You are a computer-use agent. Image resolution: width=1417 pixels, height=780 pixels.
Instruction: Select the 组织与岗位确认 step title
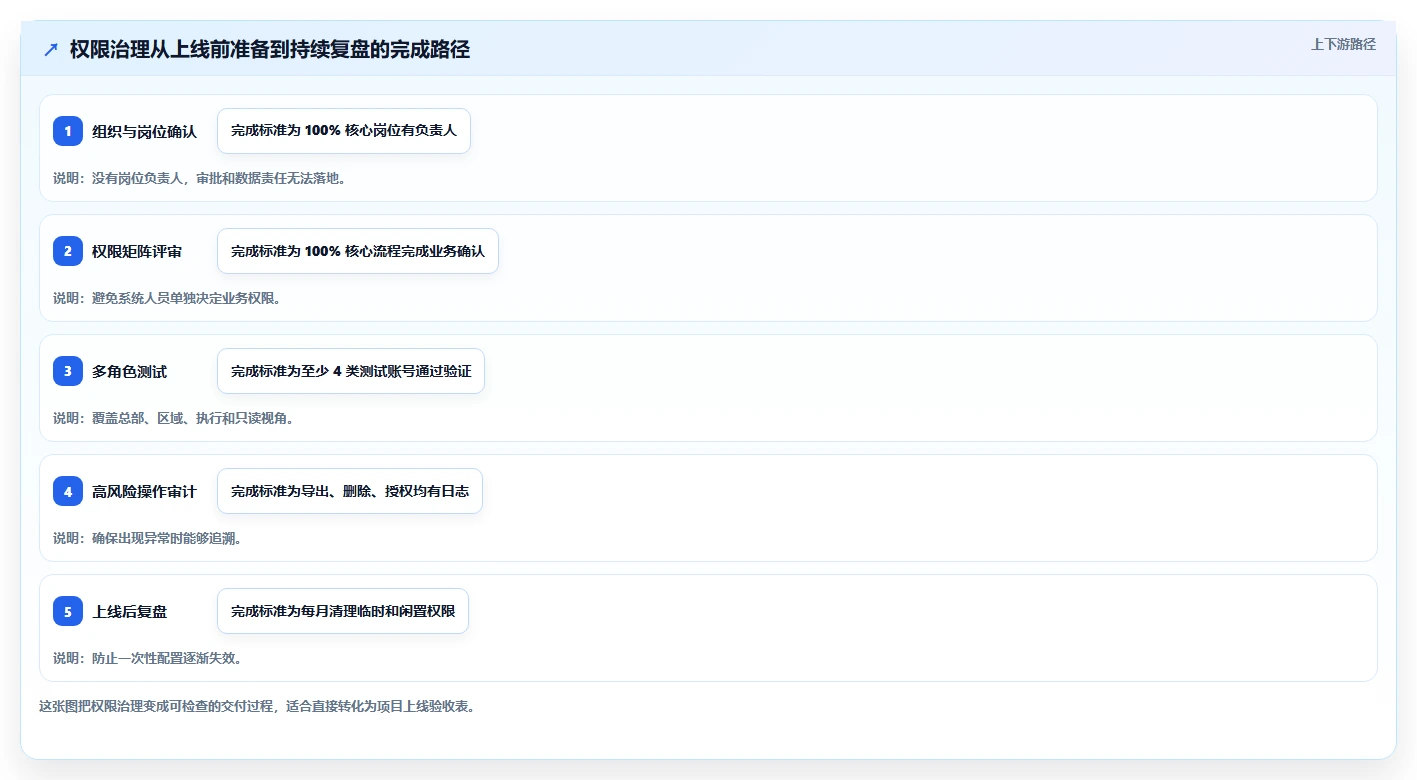pos(145,131)
